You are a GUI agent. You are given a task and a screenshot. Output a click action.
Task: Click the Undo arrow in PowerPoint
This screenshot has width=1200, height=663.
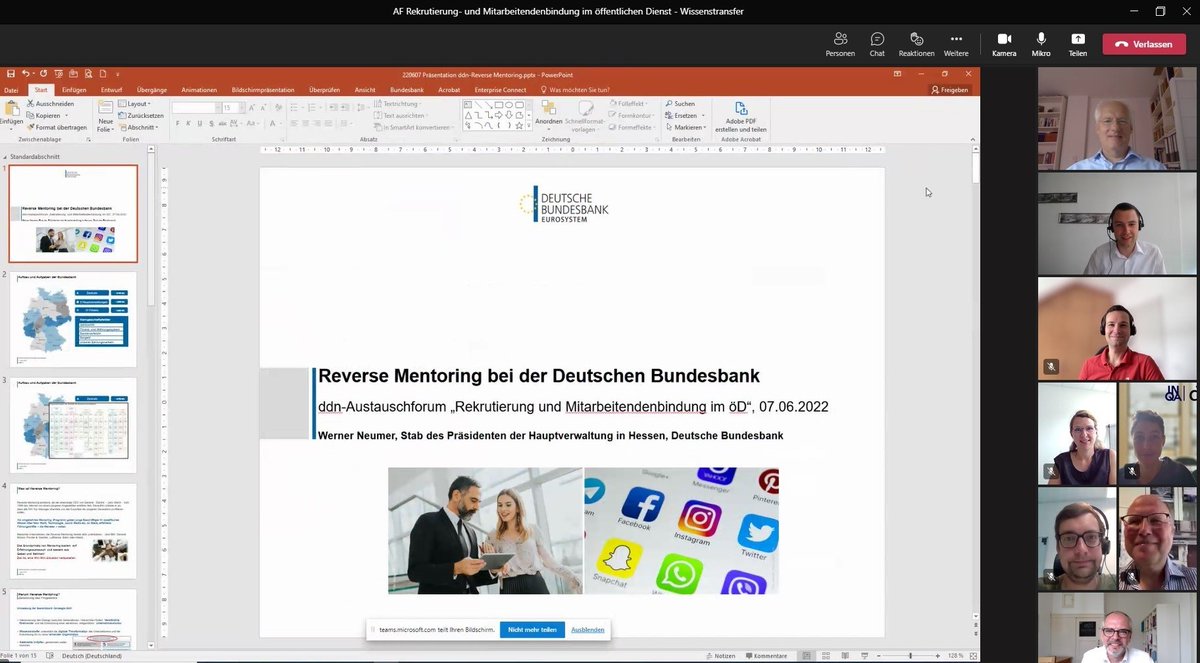[x=26, y=74]
